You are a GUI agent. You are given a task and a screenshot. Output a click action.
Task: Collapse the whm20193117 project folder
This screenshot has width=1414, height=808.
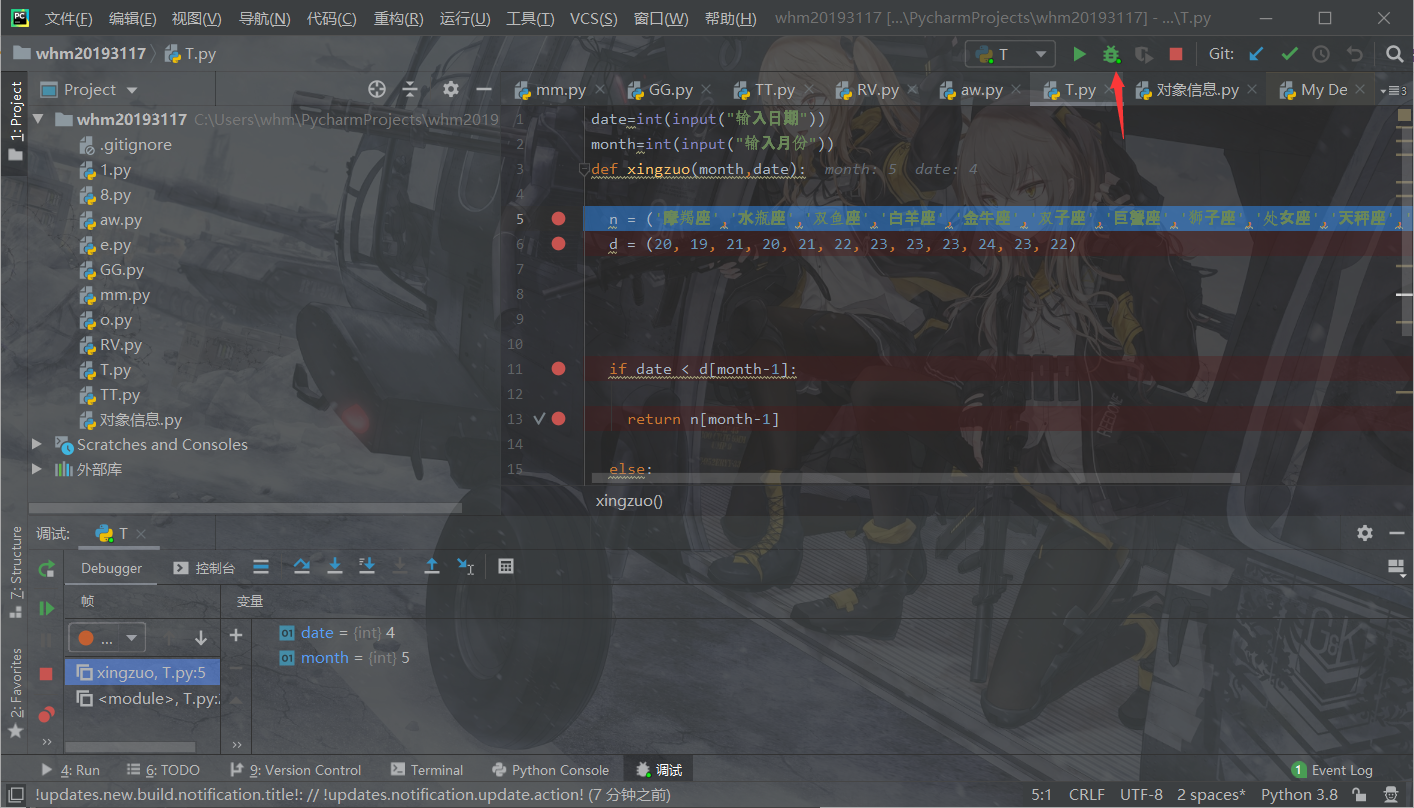pos(39,119)
